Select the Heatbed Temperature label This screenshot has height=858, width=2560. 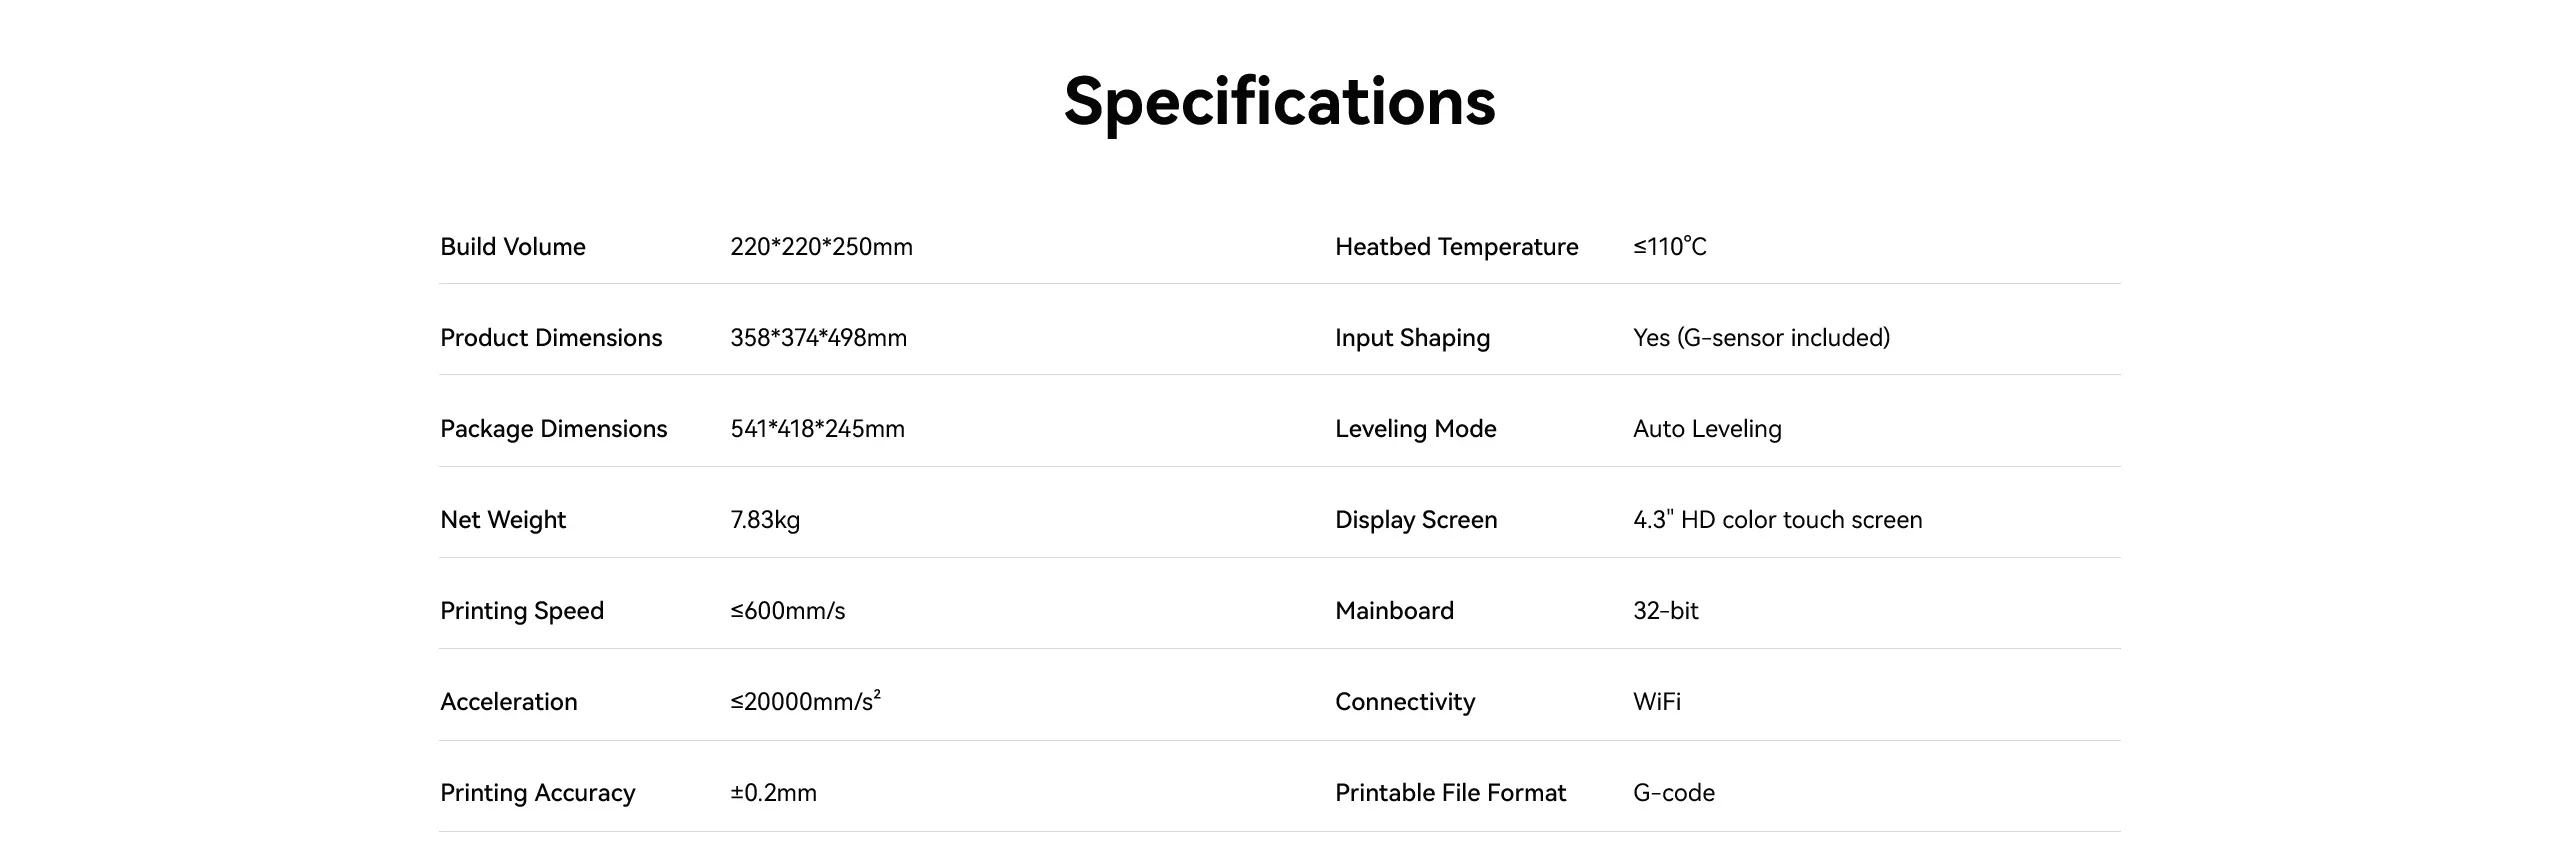point(1456,247)
